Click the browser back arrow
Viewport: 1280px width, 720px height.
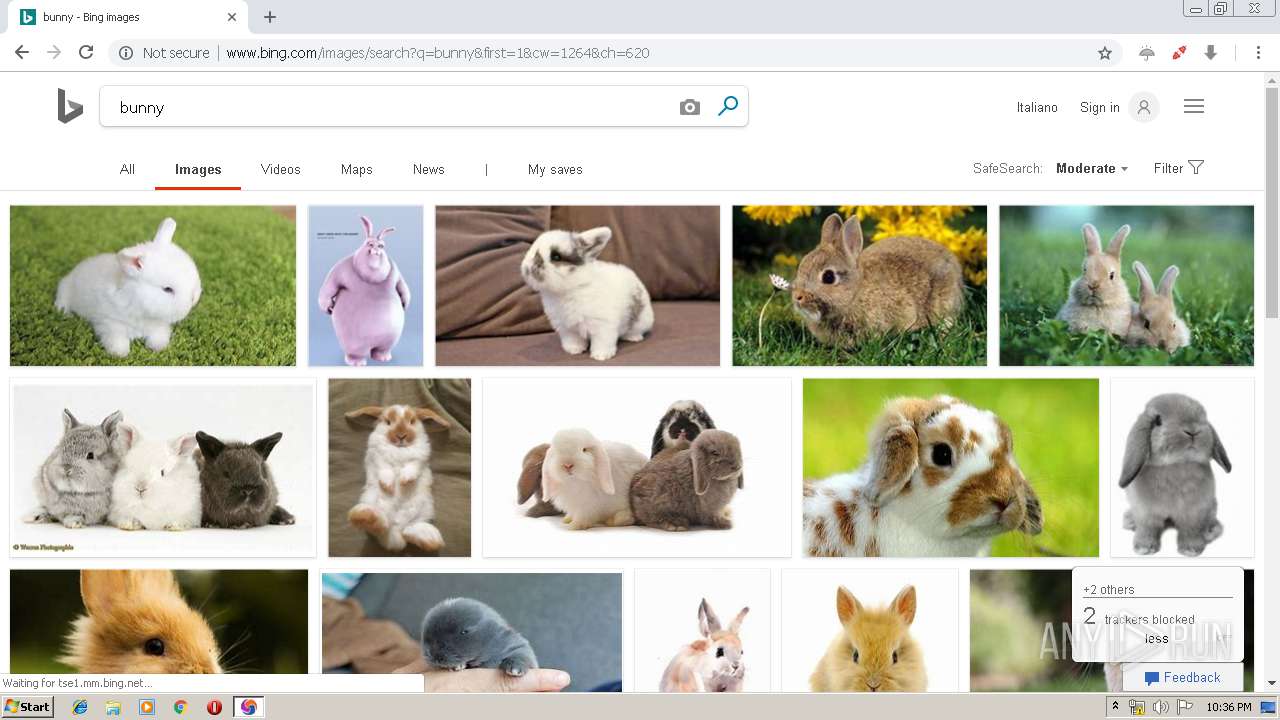coord(22,53)
